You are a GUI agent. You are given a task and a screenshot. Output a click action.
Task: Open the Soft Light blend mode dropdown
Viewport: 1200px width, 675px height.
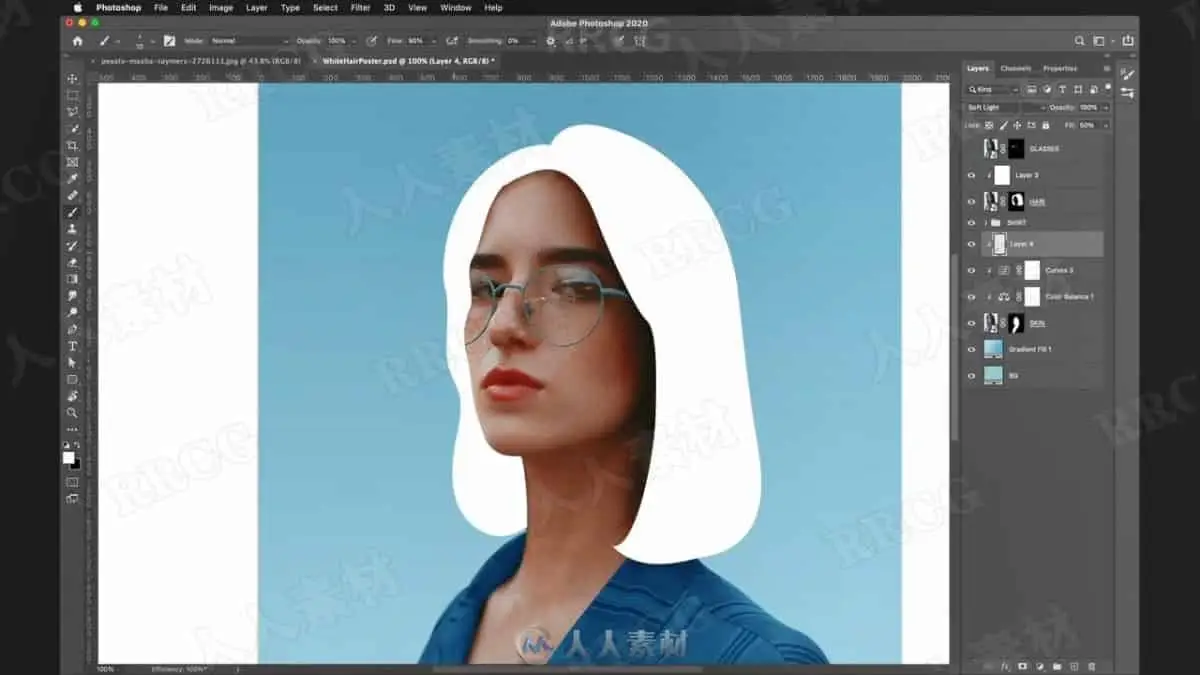tap(1005, 107)
